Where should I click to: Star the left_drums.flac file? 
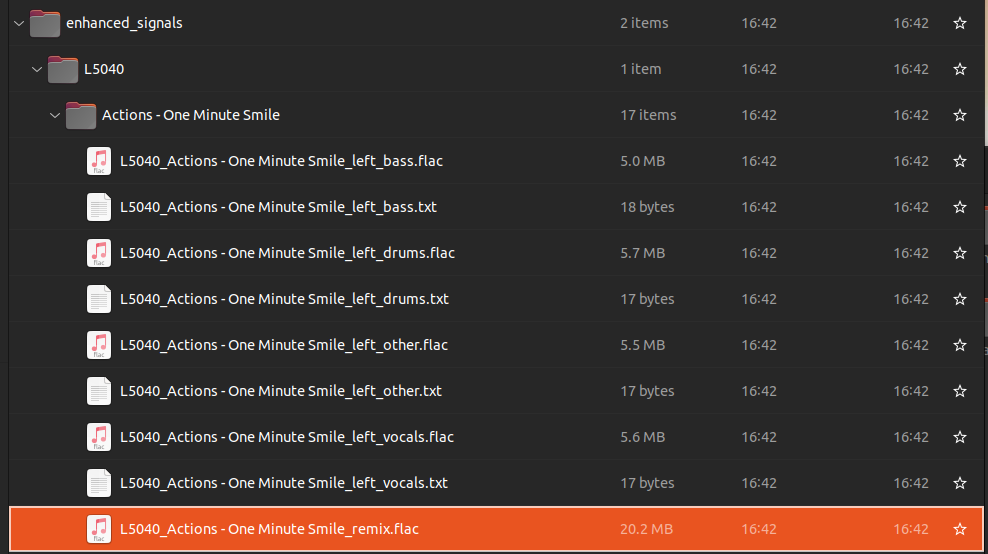[x=960, y=253]
